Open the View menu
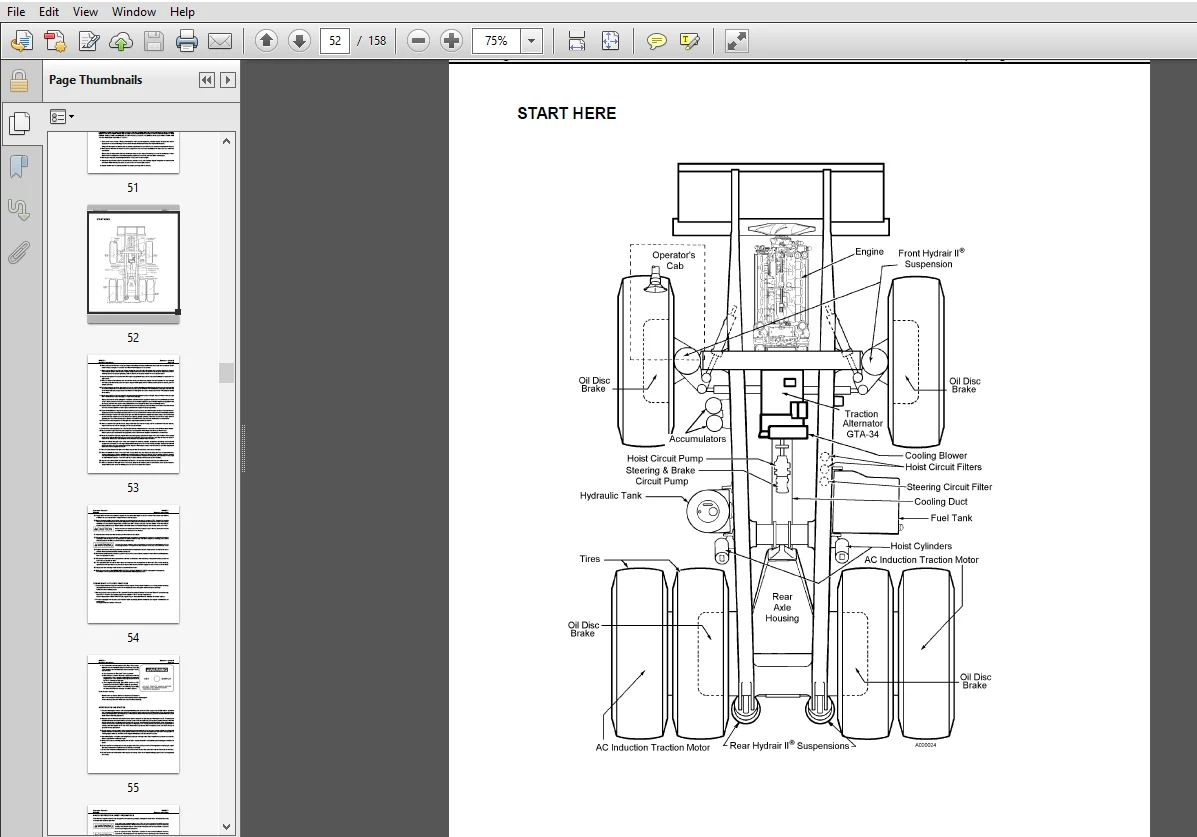This screenshot has height=837, width=1197. coord(85,11)
